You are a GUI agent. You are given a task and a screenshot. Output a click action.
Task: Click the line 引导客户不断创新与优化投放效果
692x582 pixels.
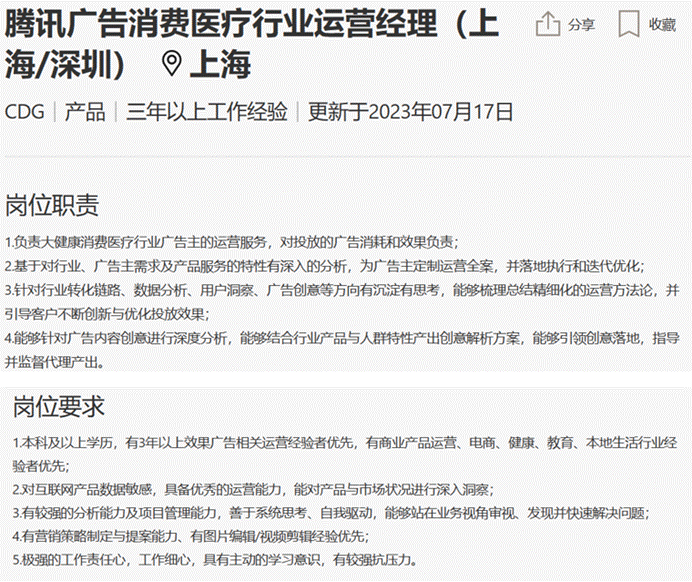pos(107,314)
